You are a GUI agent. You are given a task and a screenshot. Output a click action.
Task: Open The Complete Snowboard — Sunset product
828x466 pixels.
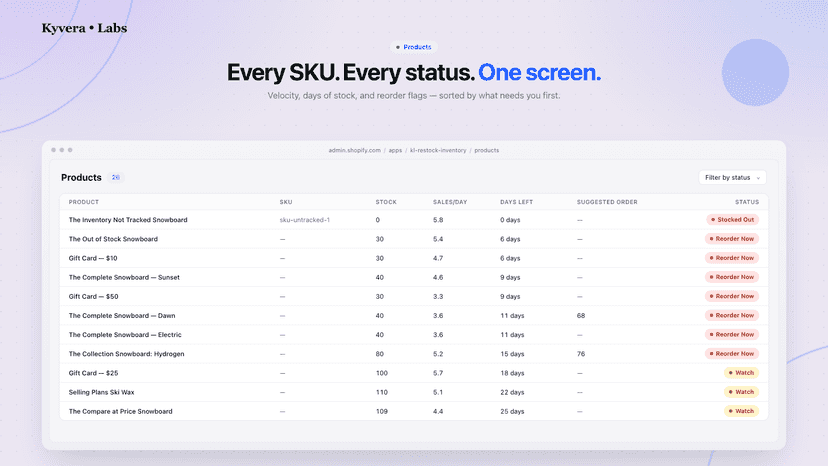pos(124,277)
